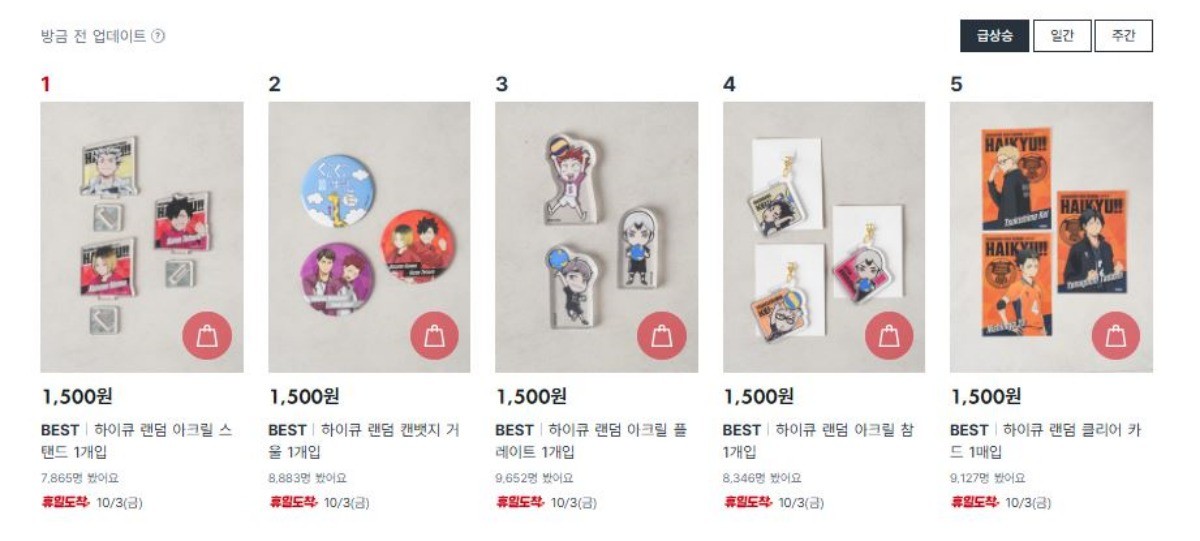Viewport: 1200px width, 541px height.
Task: Add the rank 1 acrylic stand to cart
Action: (207, 336)
